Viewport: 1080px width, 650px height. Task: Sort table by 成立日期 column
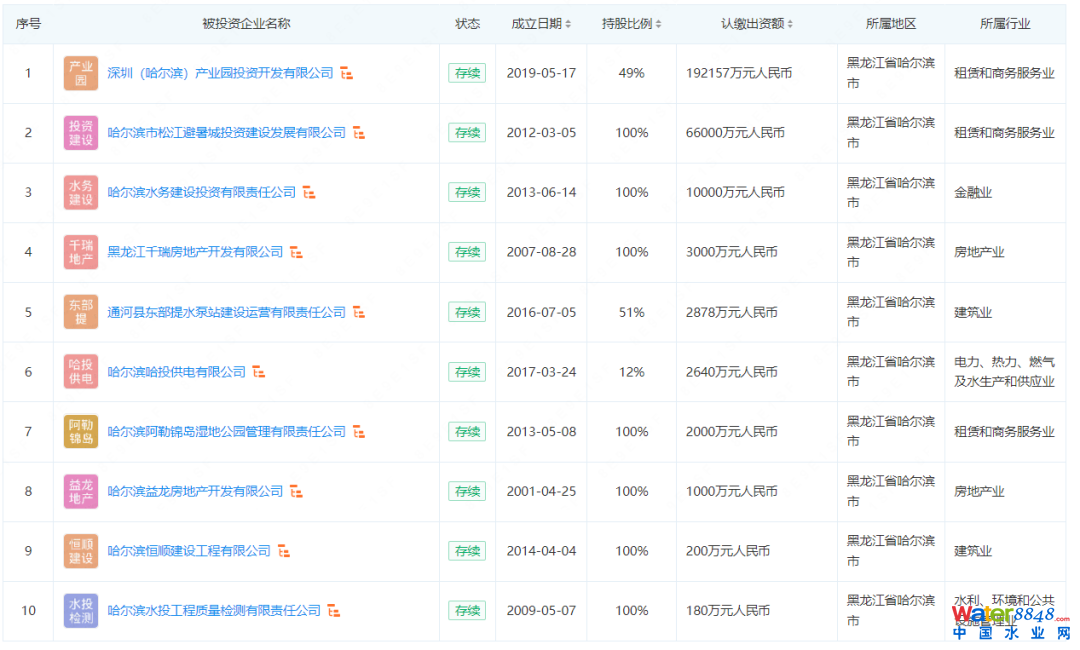pos(541,24)
